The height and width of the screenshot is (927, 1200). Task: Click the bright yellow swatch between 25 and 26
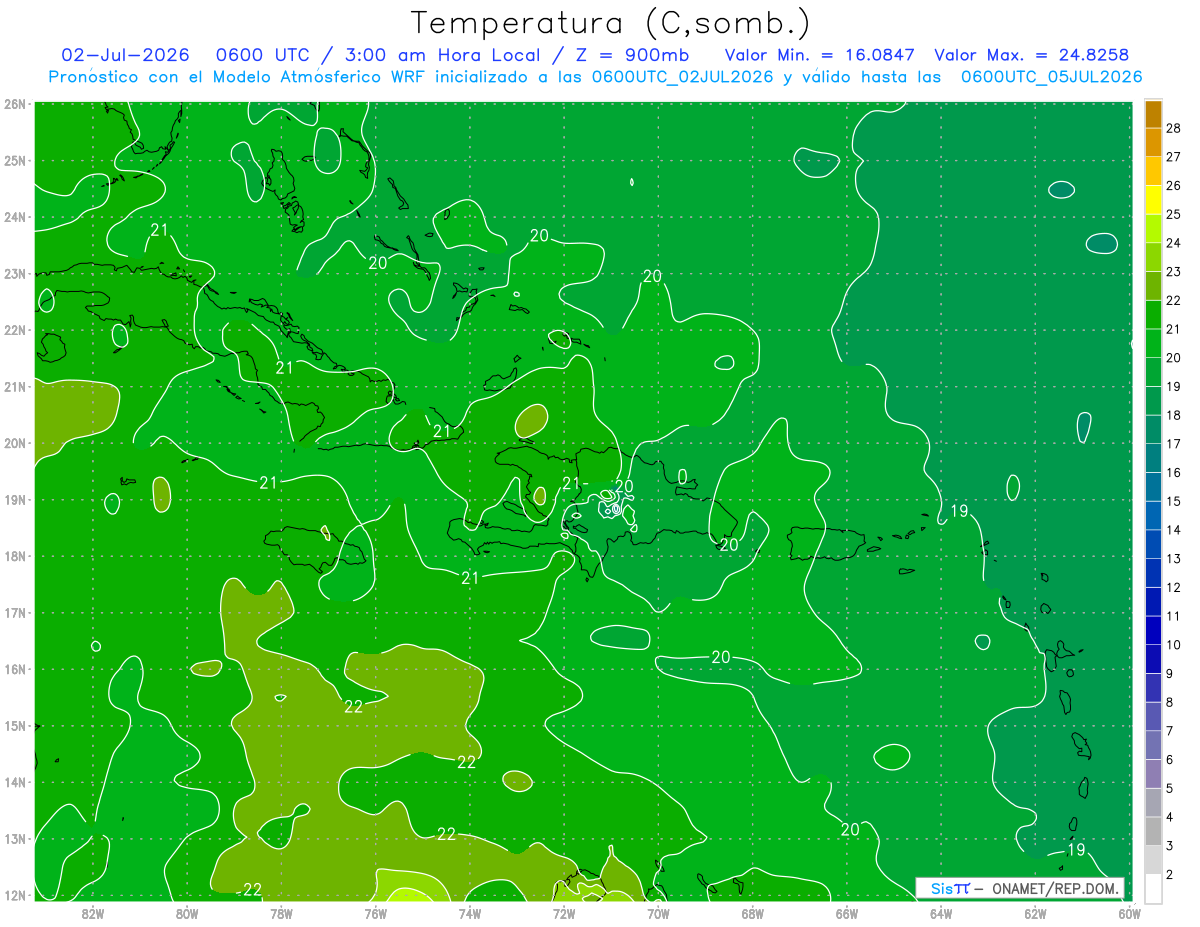[1153, 200]
